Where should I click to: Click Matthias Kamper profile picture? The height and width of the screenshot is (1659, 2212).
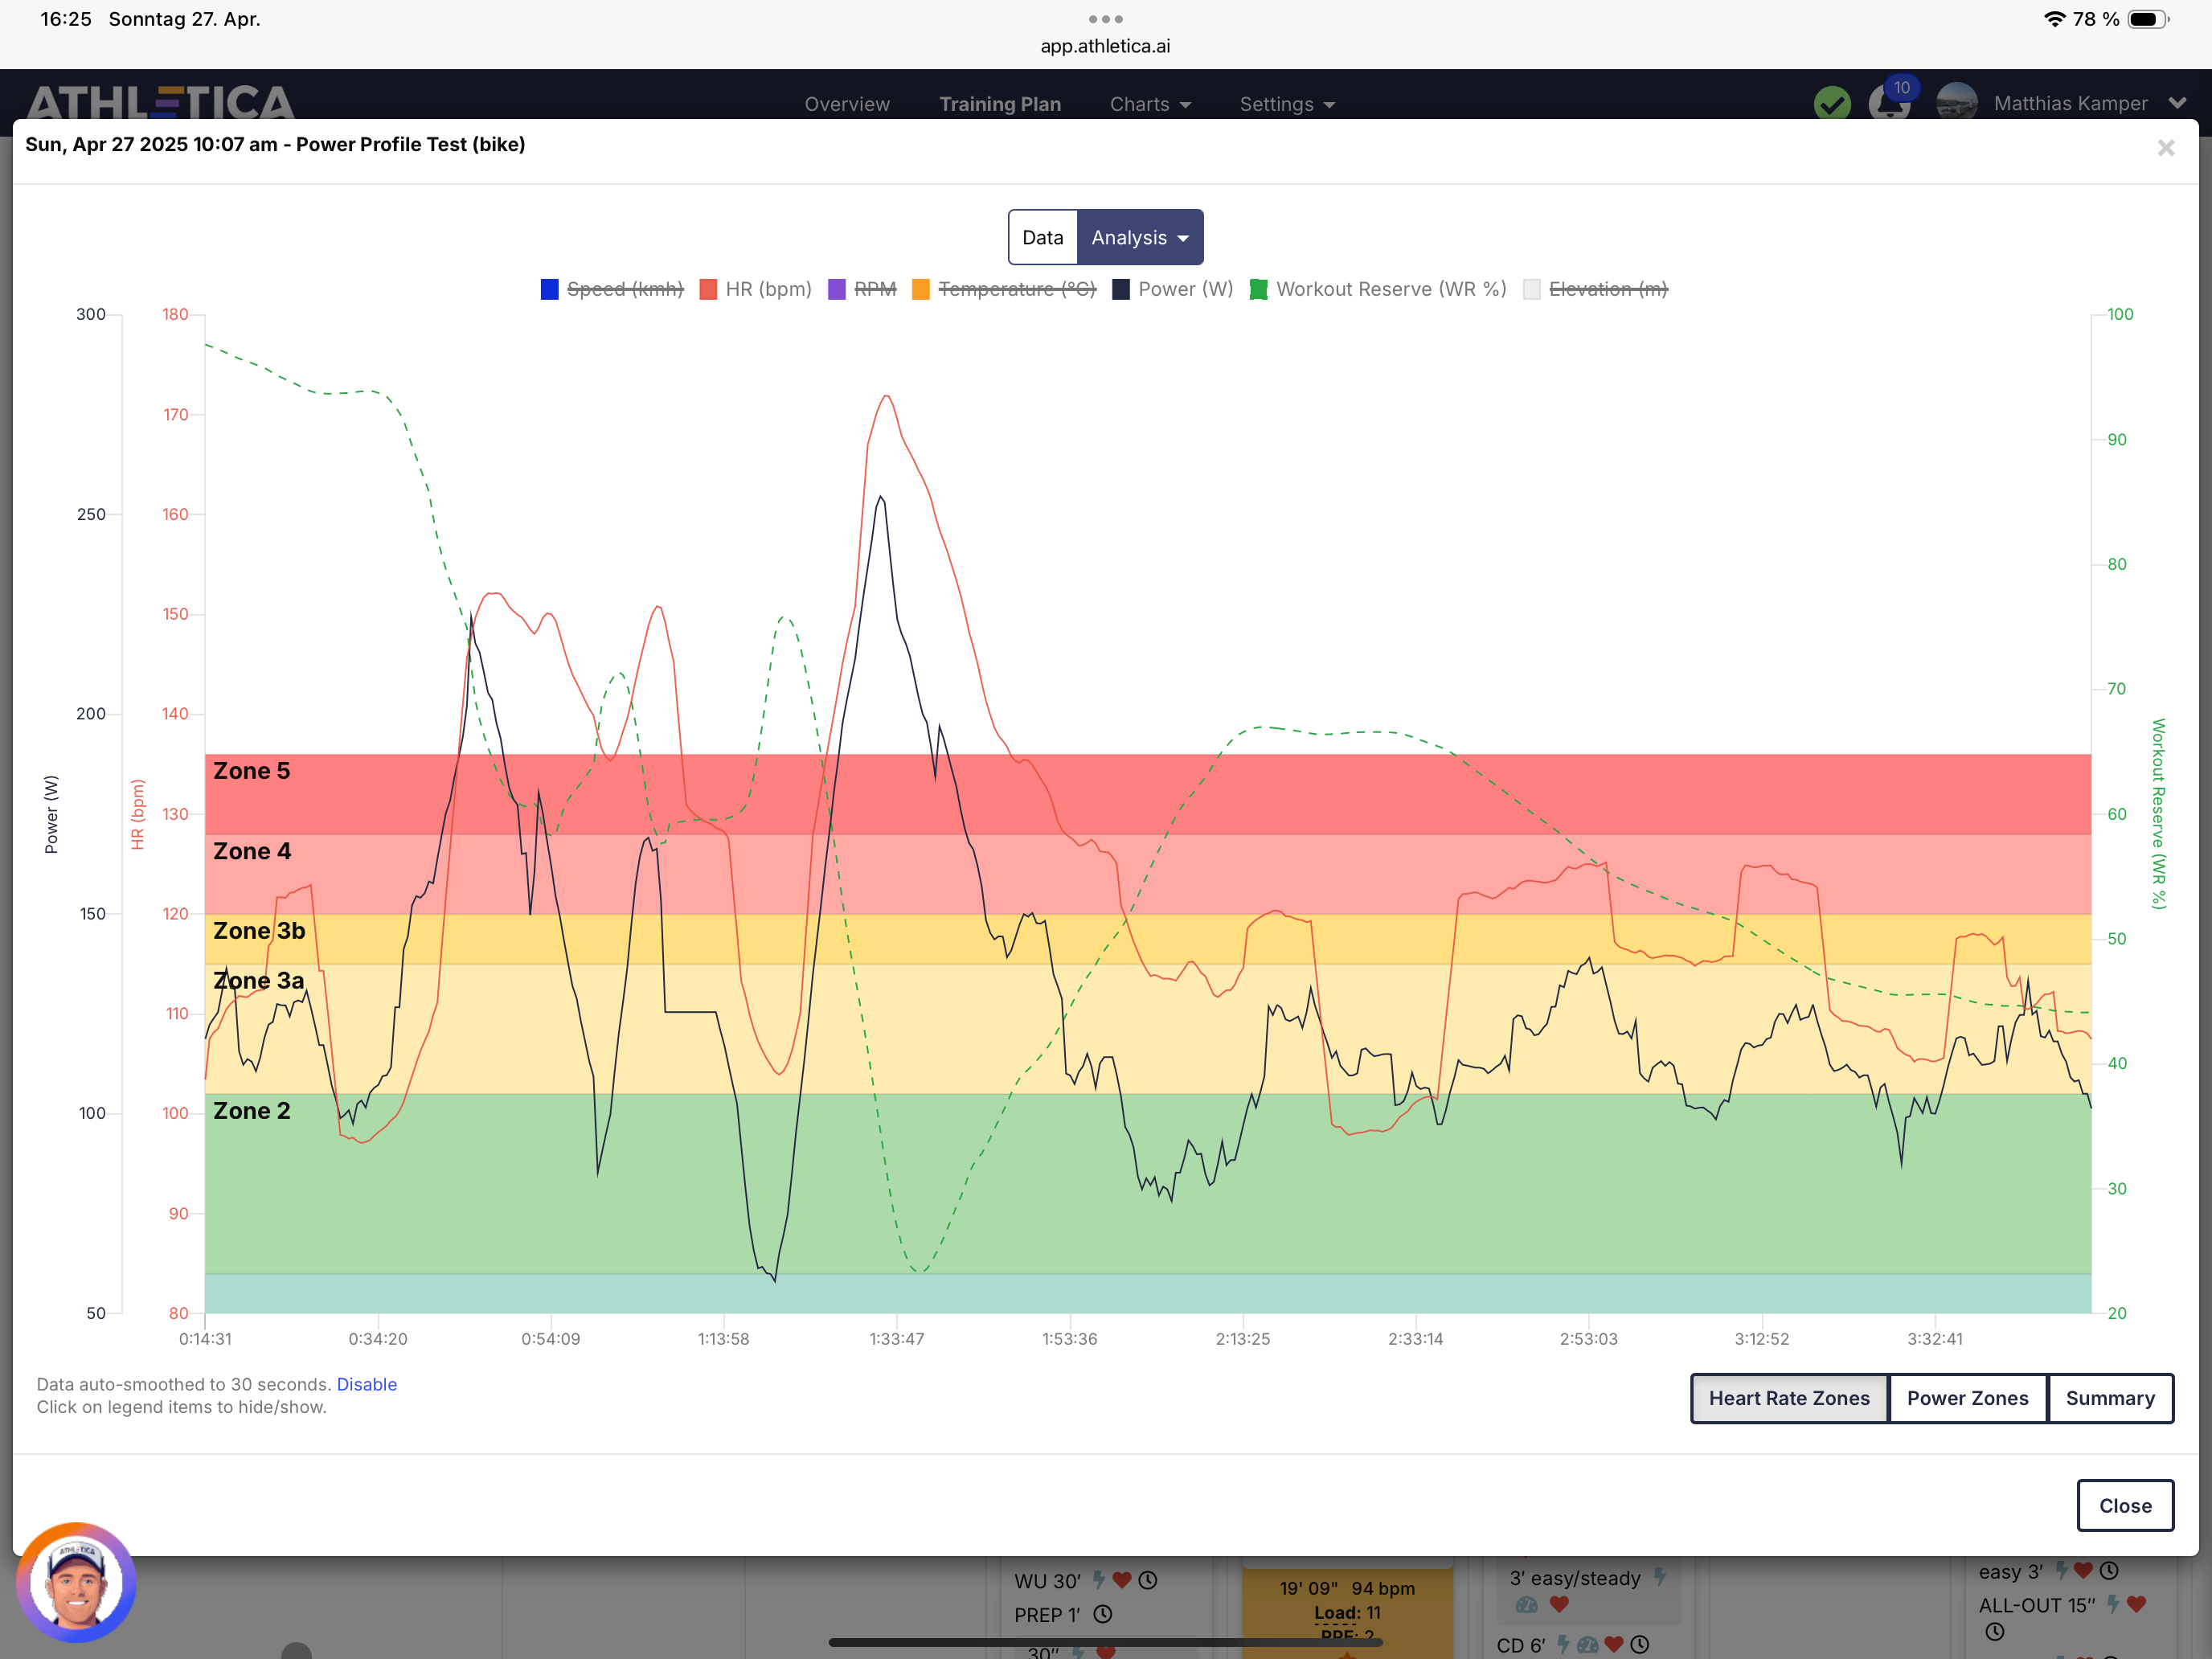(1956, 103)
